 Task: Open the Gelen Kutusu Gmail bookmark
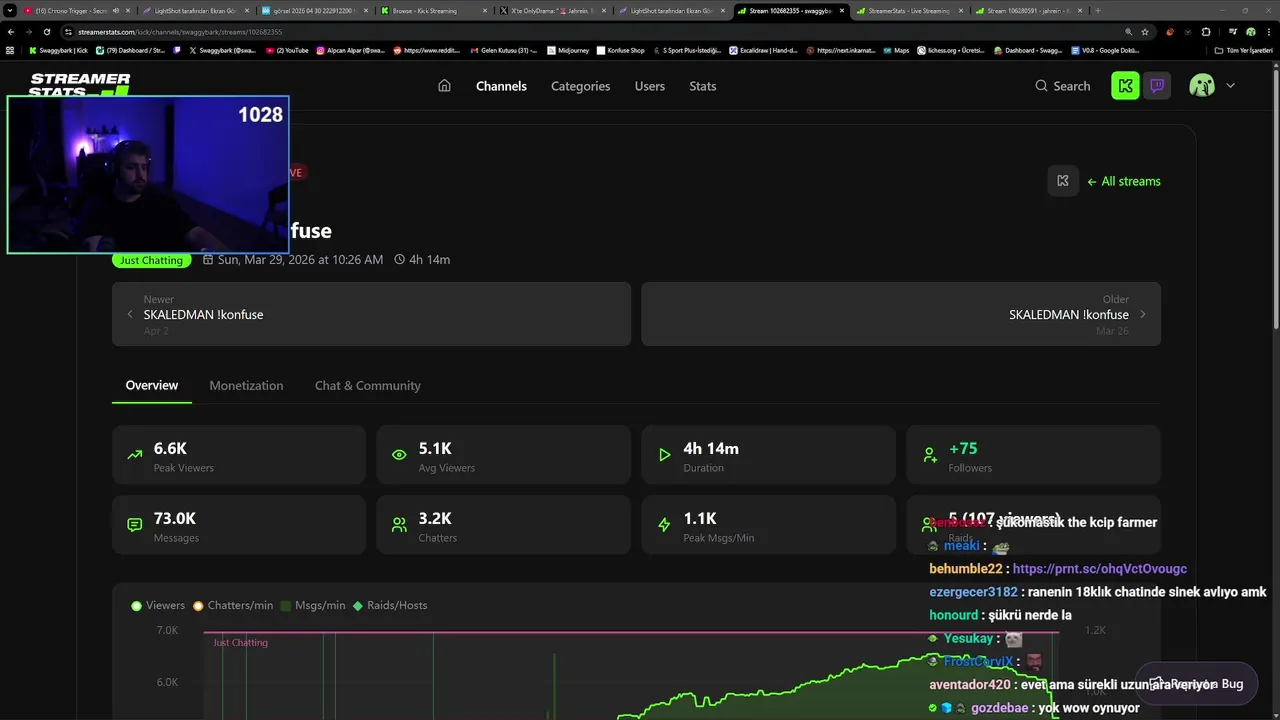pos(503,50)
